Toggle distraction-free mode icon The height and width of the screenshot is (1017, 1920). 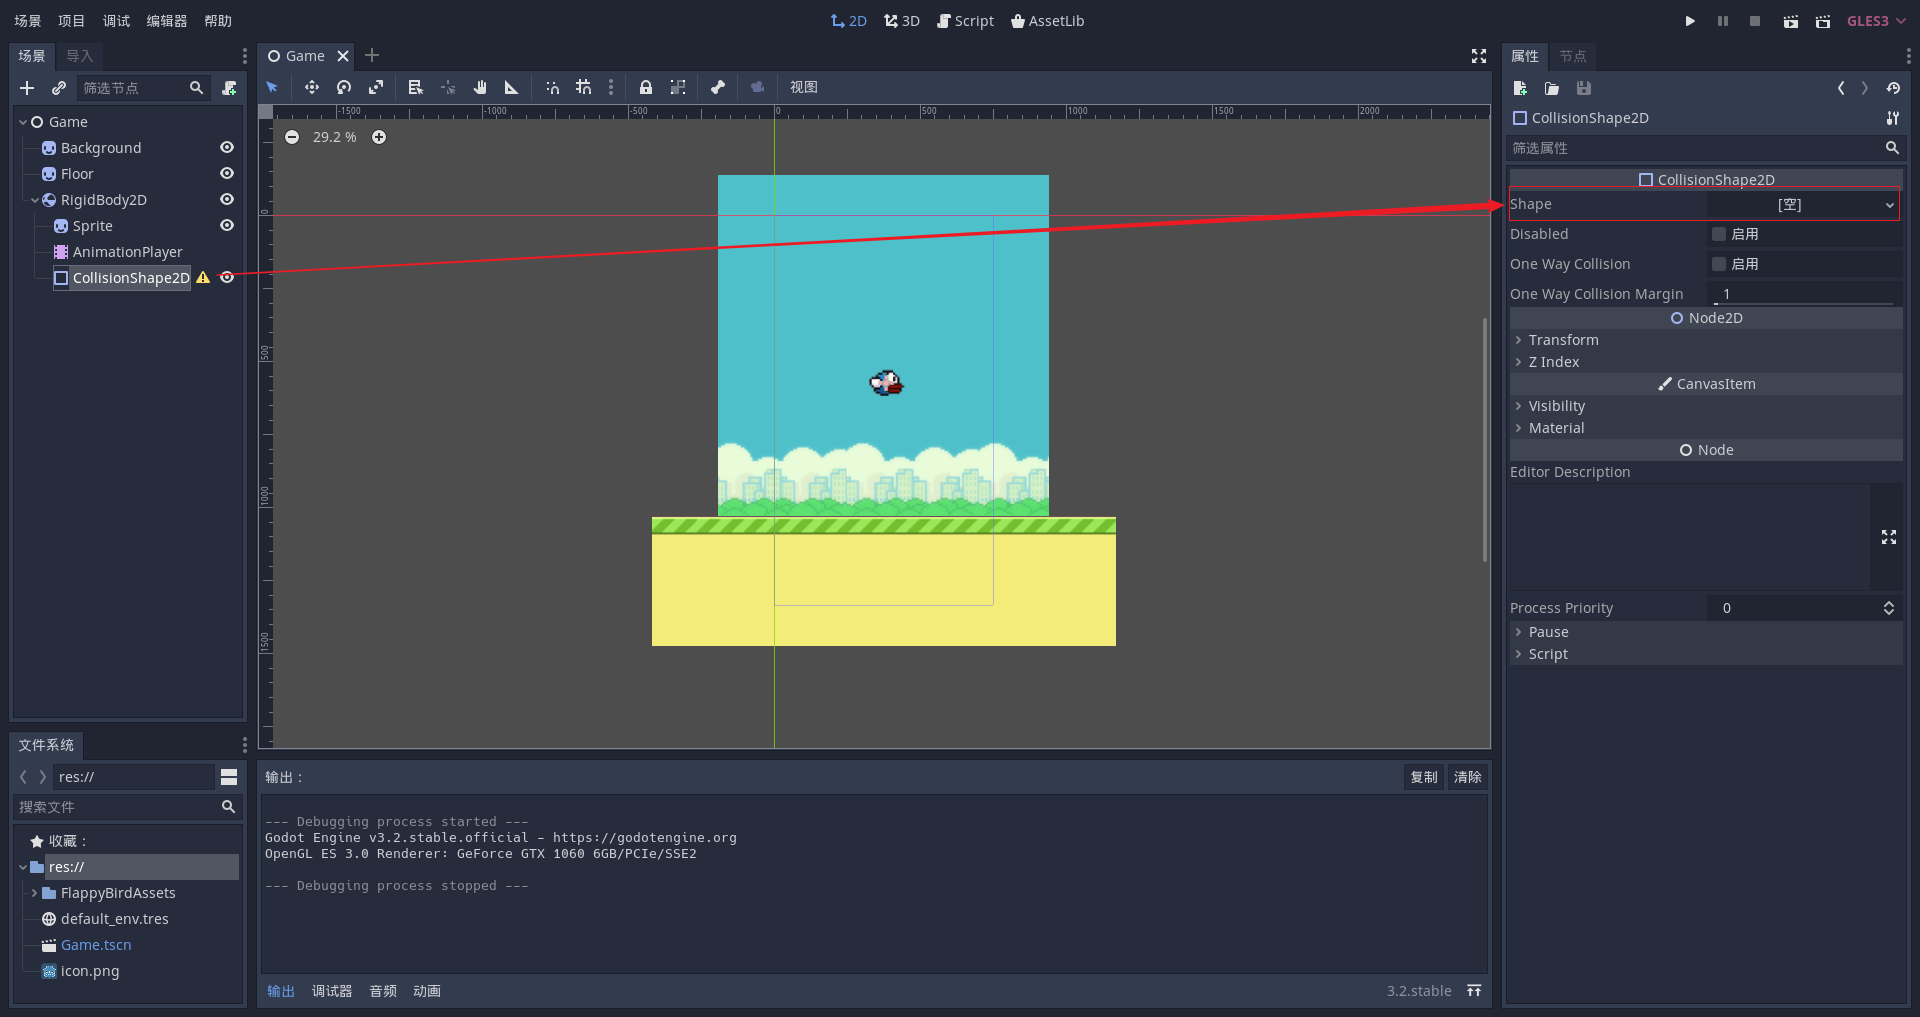(x=1479, y=56)
